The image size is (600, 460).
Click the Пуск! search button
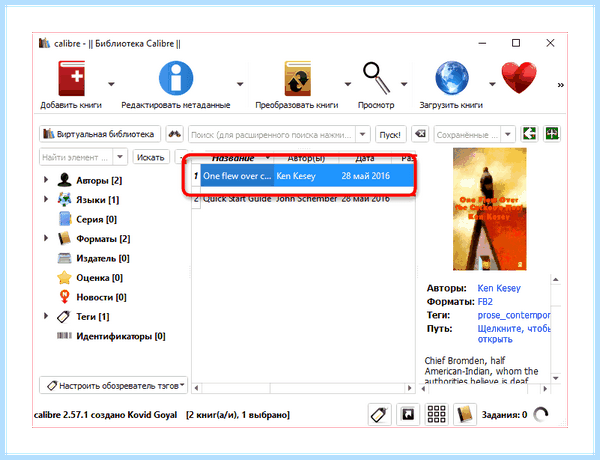point(390,135)
